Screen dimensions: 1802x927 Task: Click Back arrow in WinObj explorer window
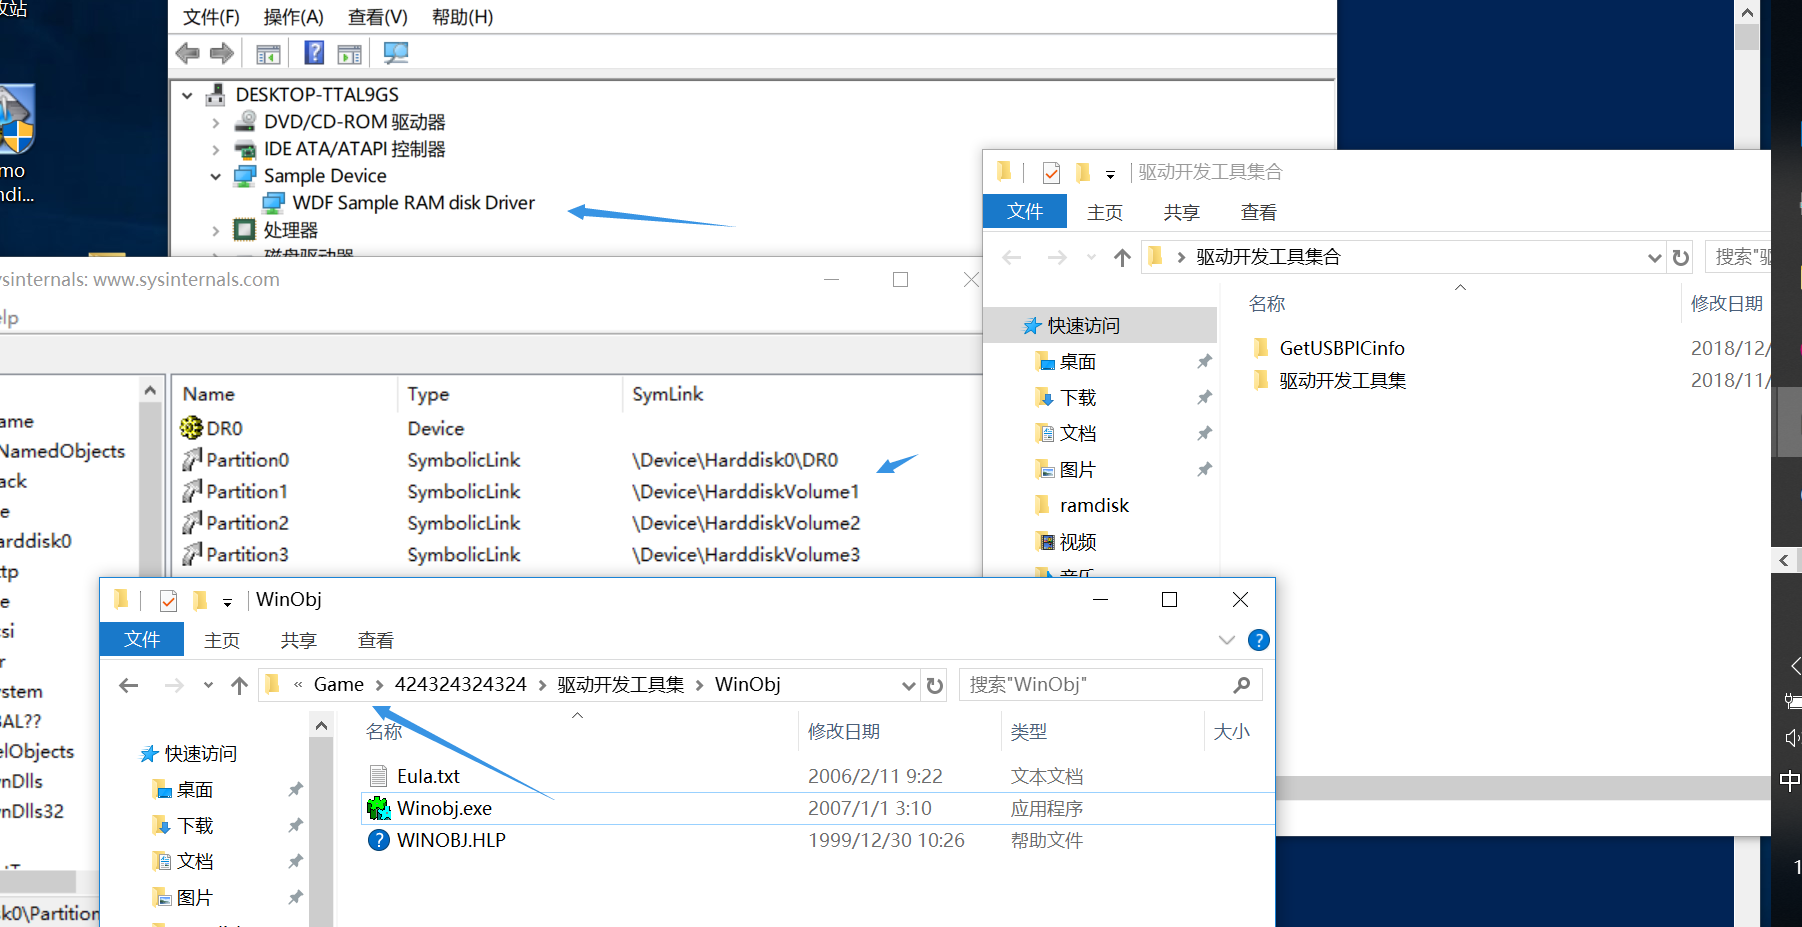coord(128,685)
